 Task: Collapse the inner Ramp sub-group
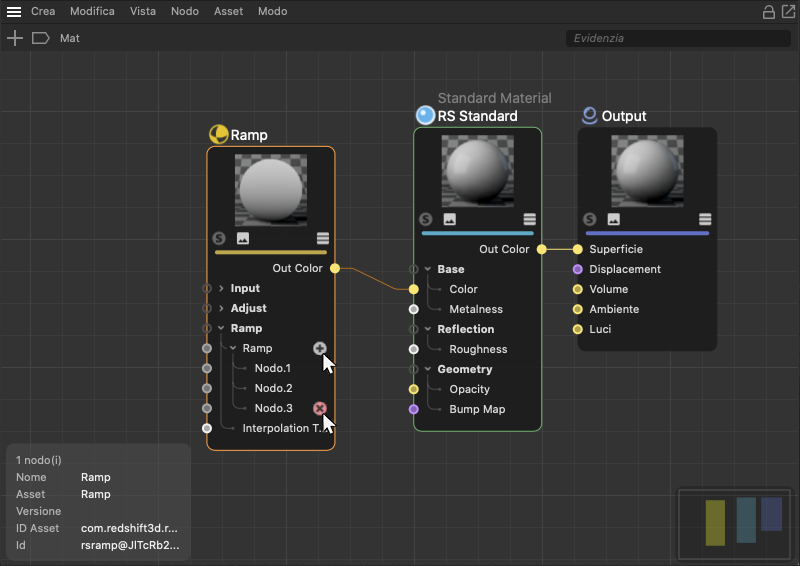[233, 348]
